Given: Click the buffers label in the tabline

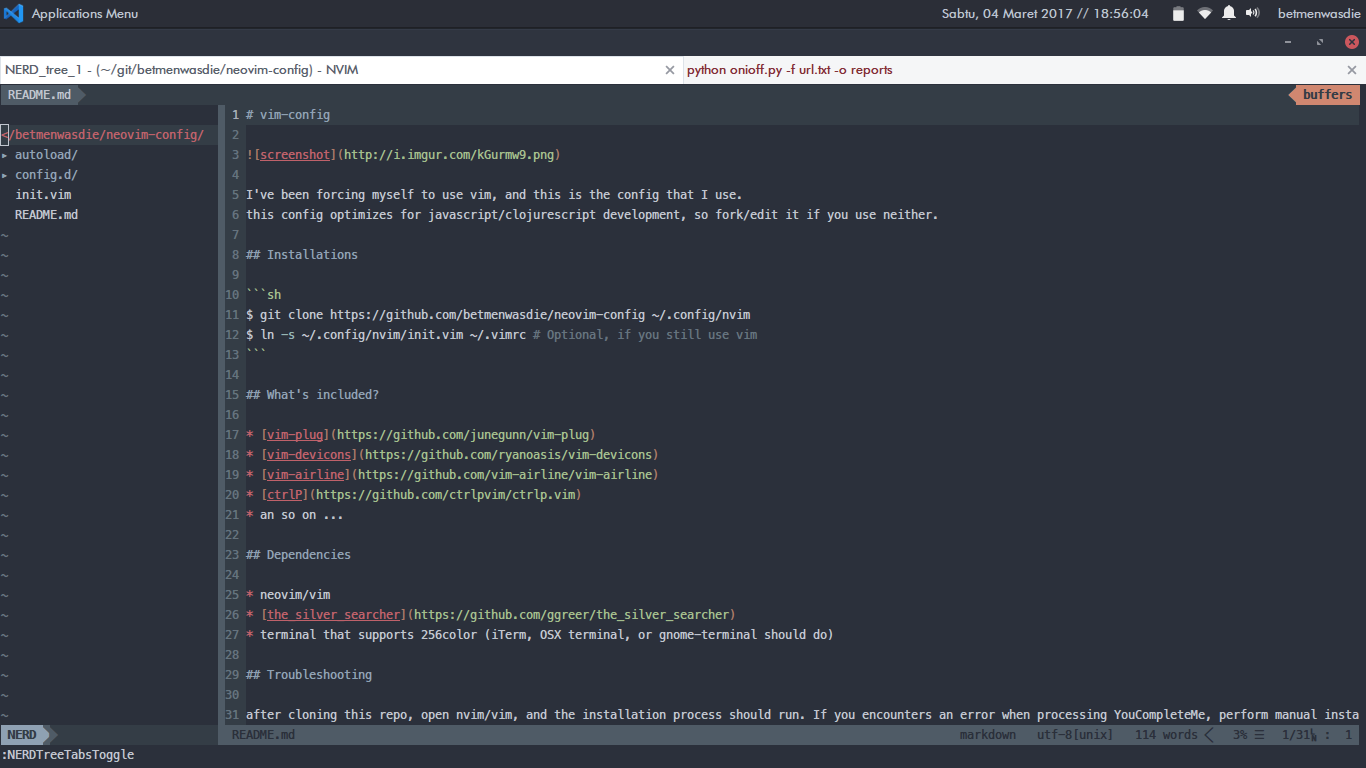Looking at the screenshot, I should click(x=1327, y=95).
